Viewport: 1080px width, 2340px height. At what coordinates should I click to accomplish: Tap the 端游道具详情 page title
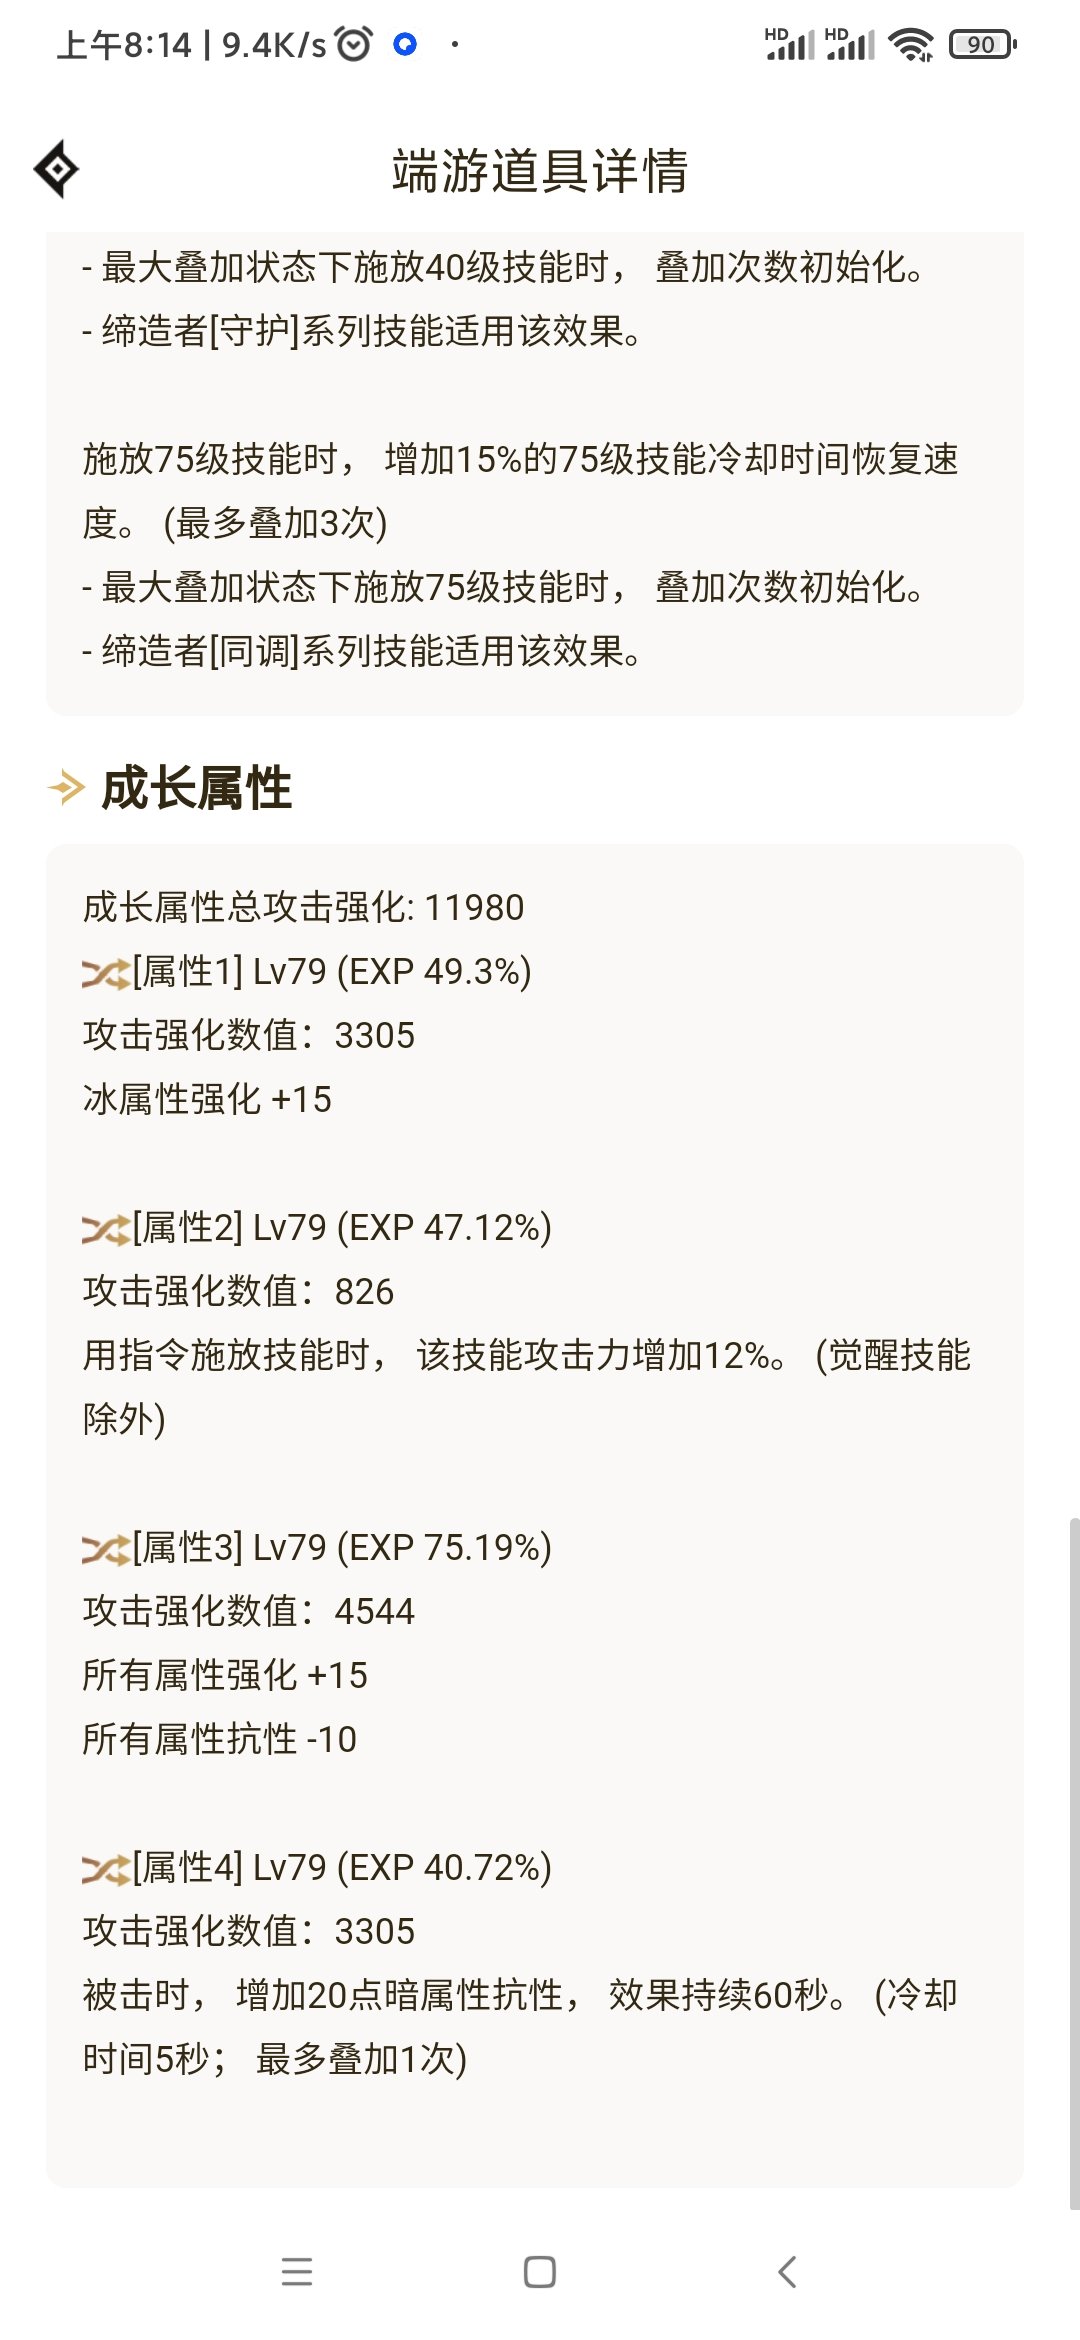point(540,170)
